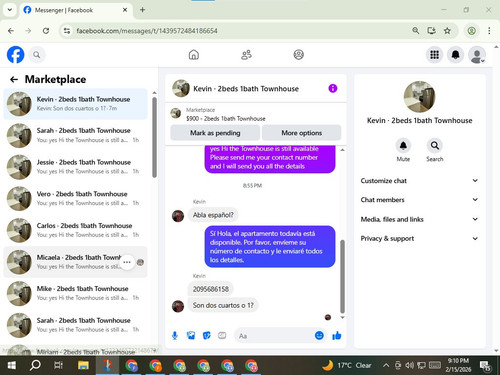Open emoji picker in message box

point(319,336)
